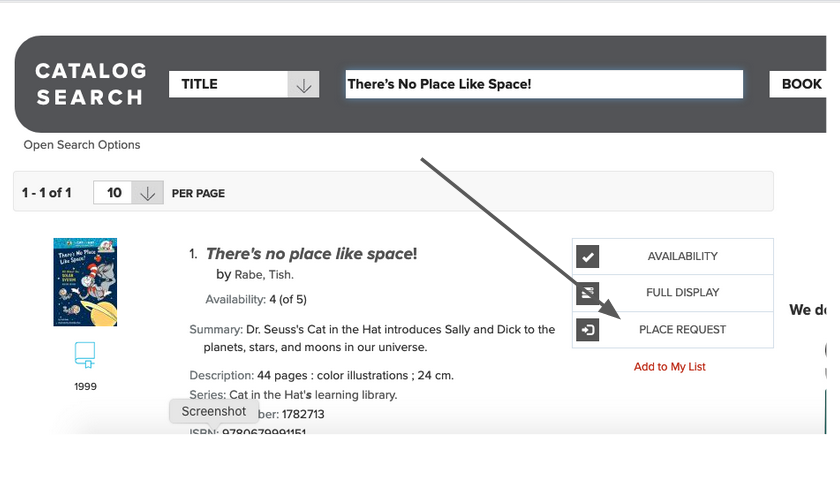
Task: Open the TITLE search type dropdown
Action: (244, 84)
